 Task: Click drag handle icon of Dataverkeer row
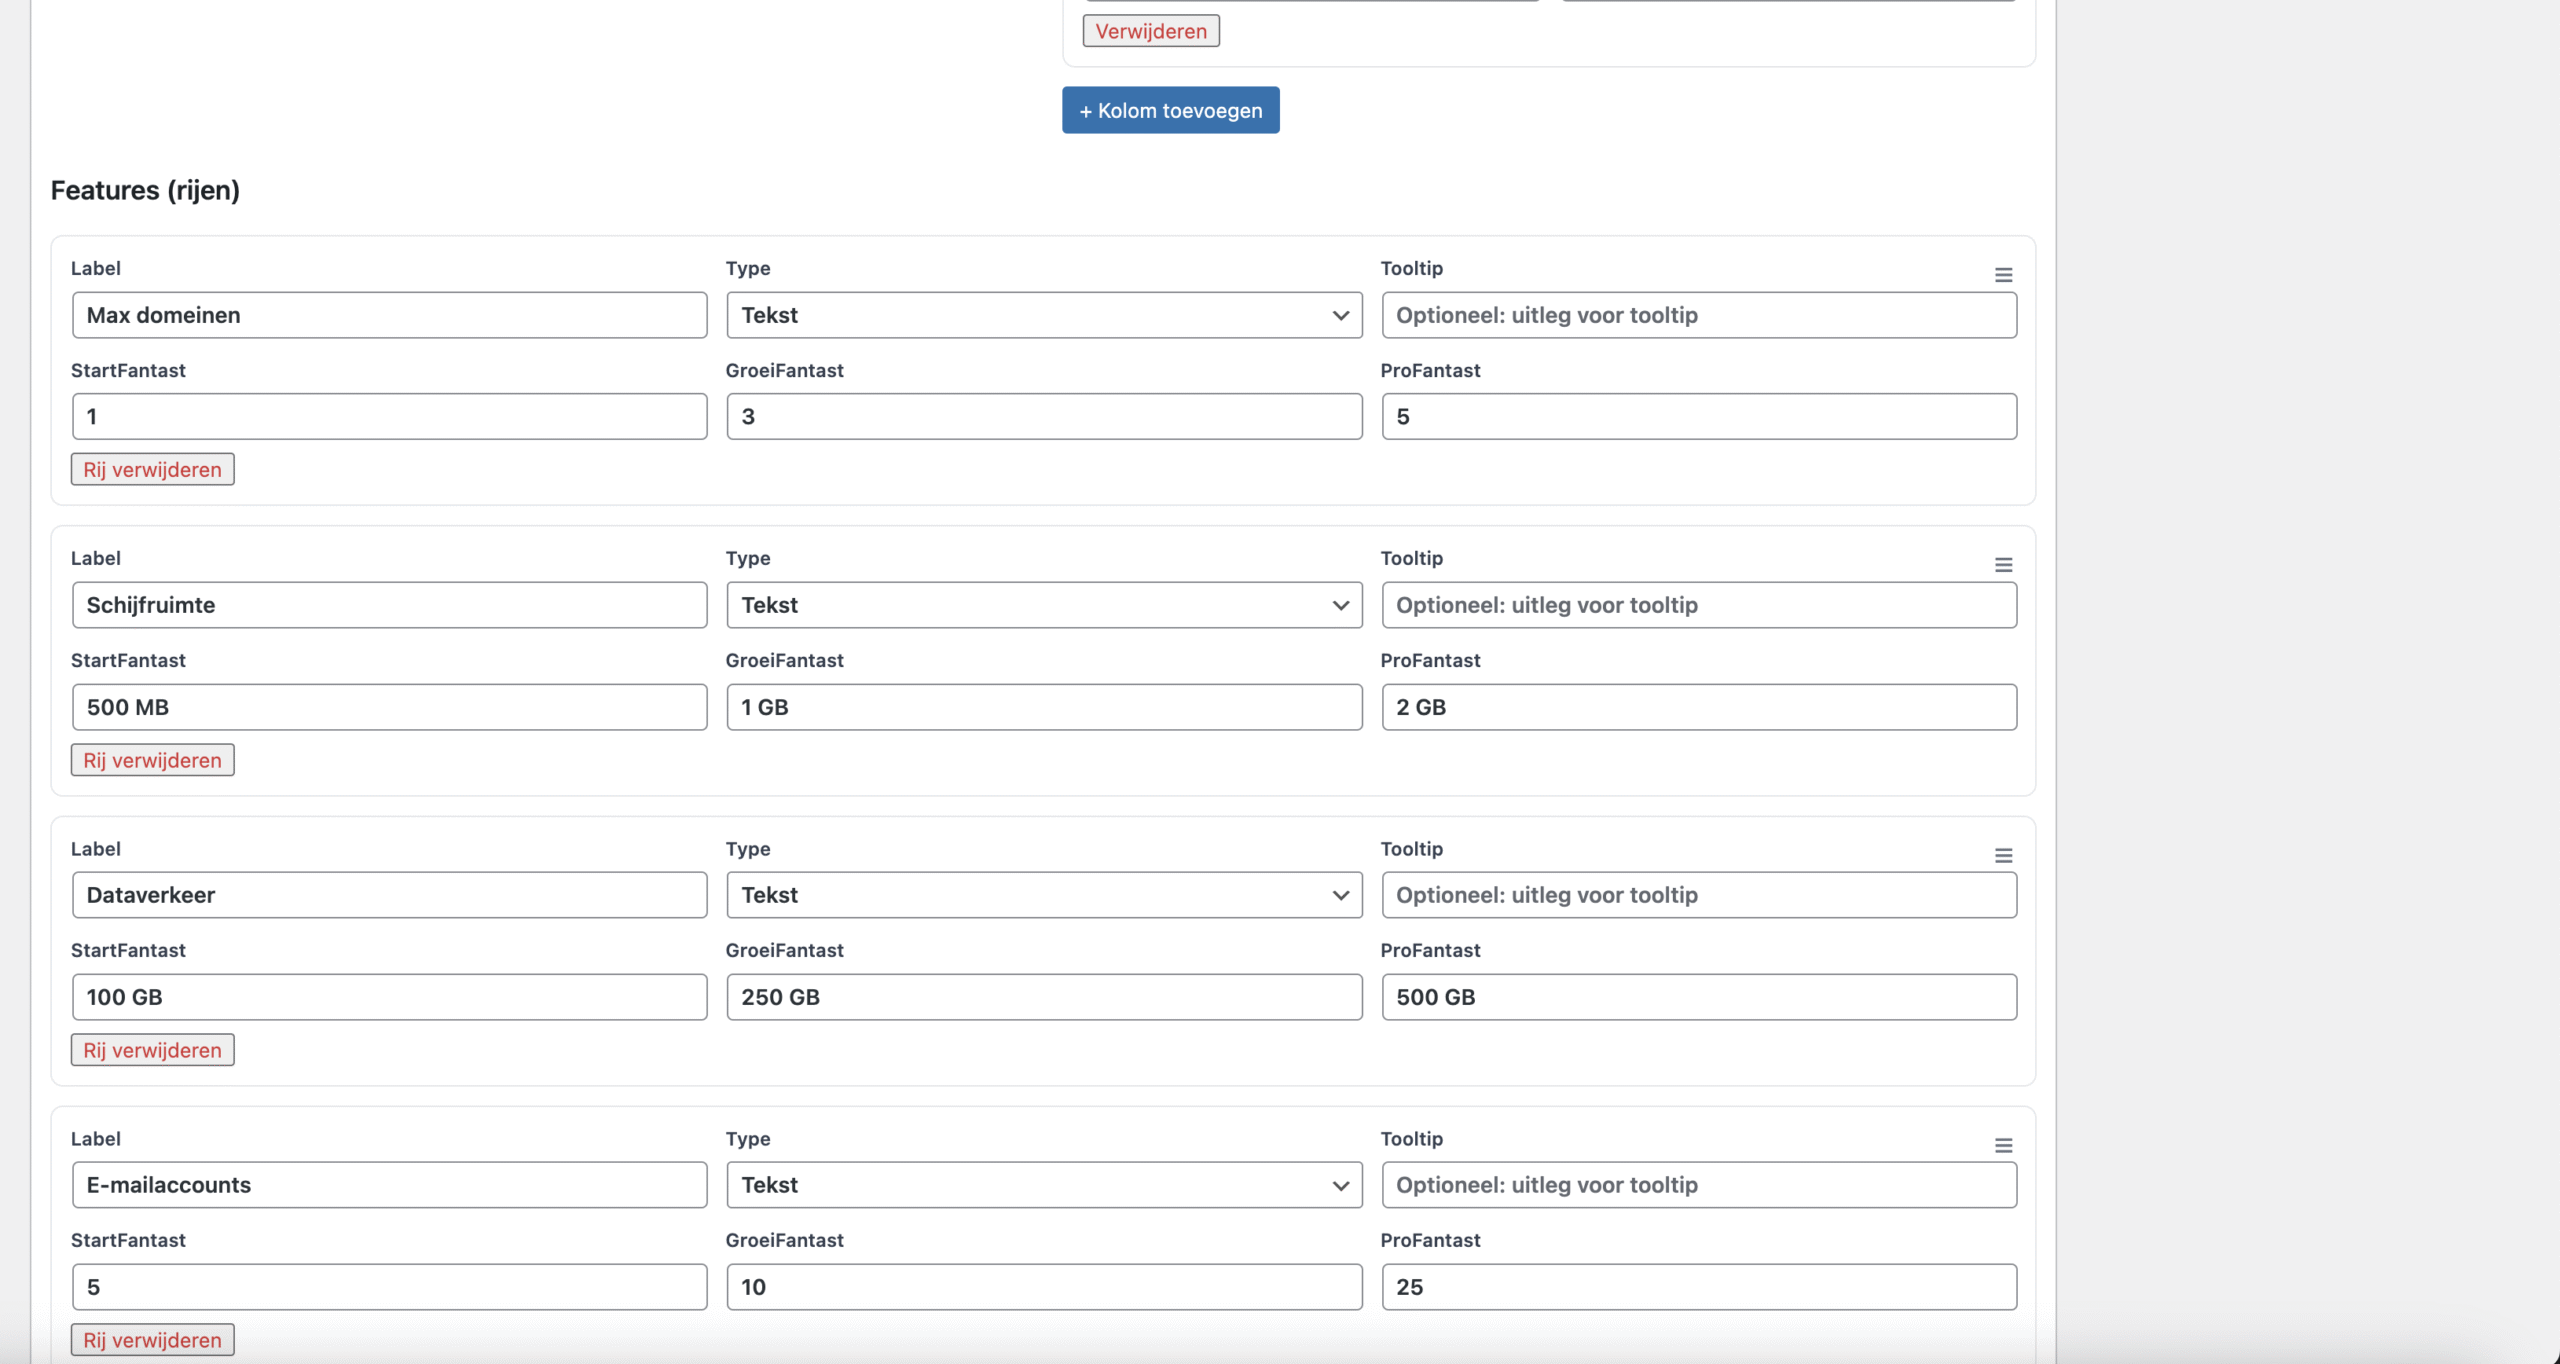(x=2003, y=855)
